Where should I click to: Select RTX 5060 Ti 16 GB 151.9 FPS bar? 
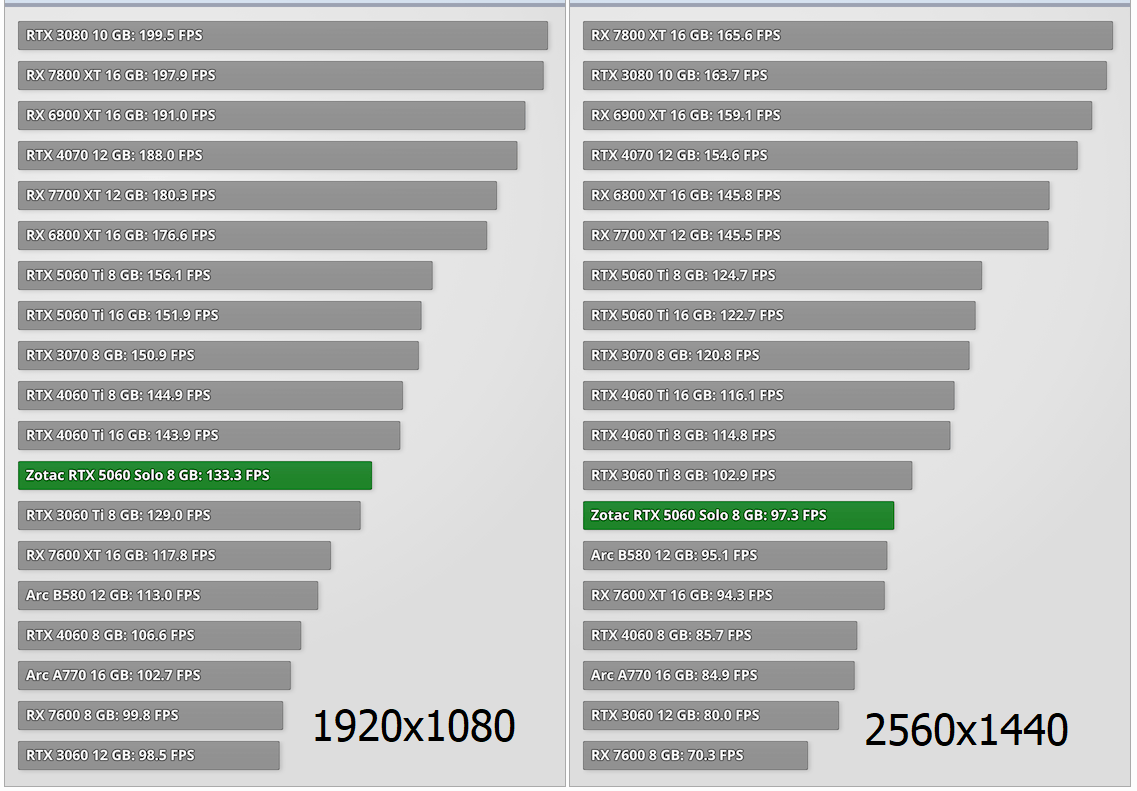(220, 315)
